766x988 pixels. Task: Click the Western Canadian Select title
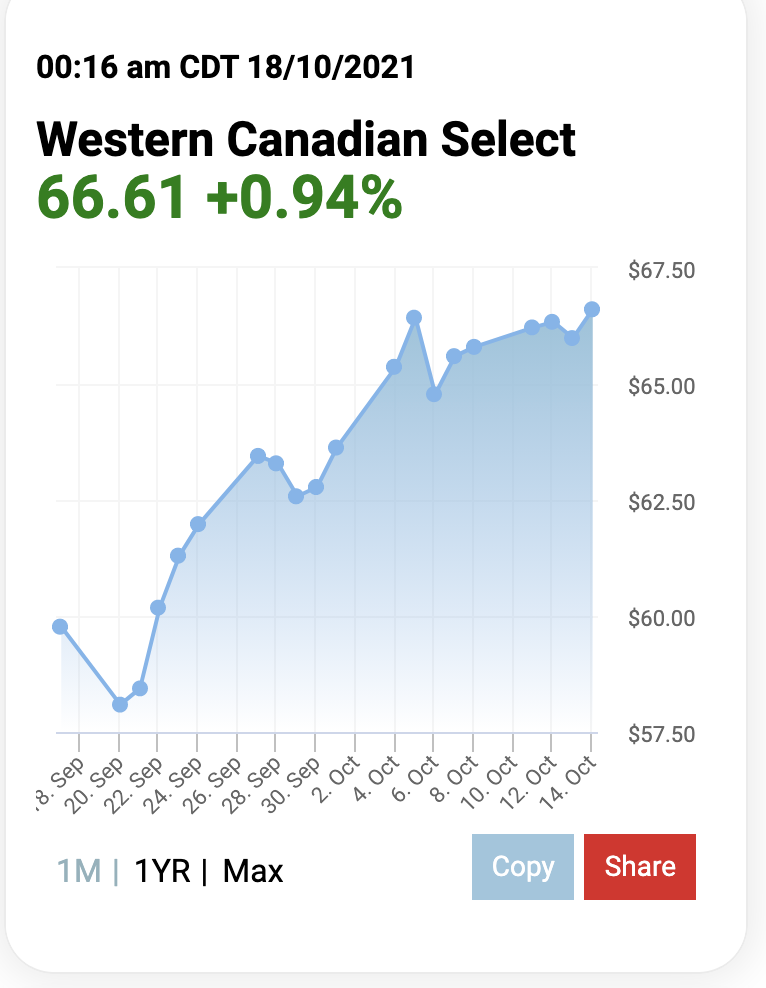306,139
